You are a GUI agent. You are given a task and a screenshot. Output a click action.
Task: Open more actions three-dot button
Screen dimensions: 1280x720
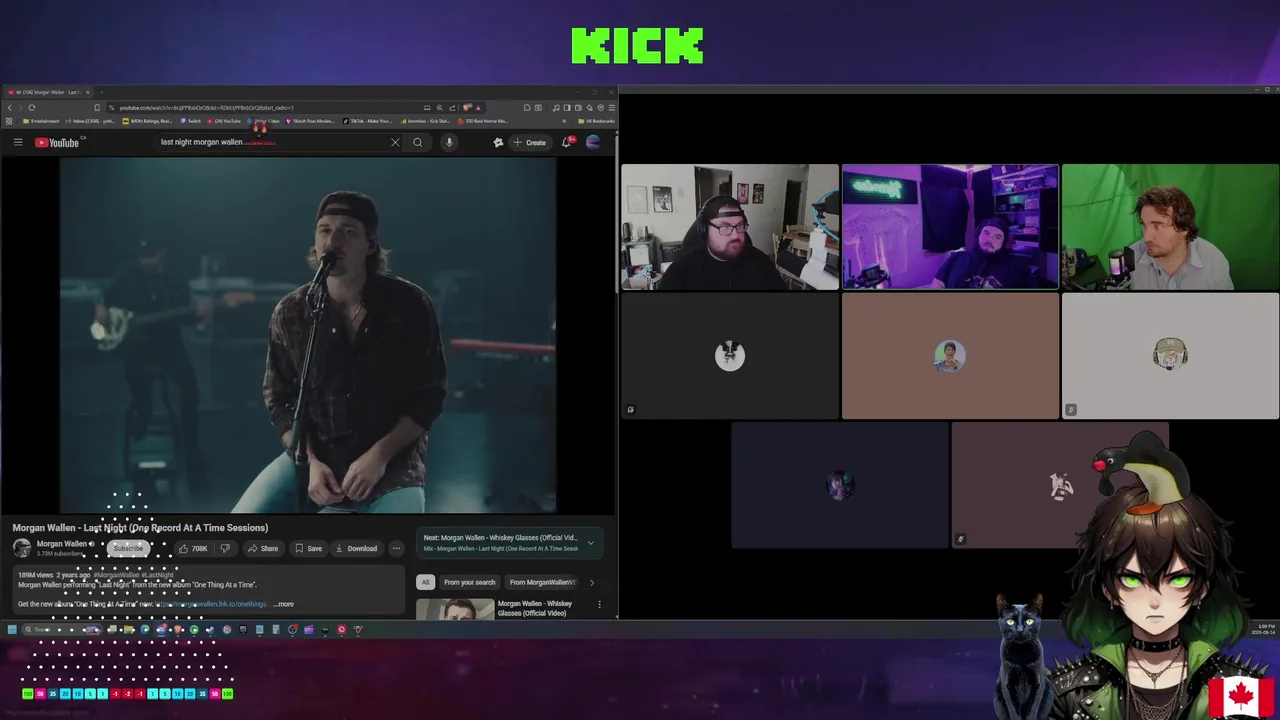(x=396, y=548)
